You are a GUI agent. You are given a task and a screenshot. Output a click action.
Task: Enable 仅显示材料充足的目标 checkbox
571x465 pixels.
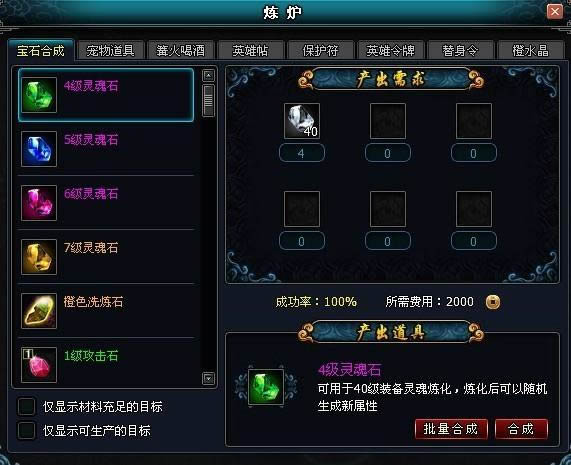click(27, 406)
